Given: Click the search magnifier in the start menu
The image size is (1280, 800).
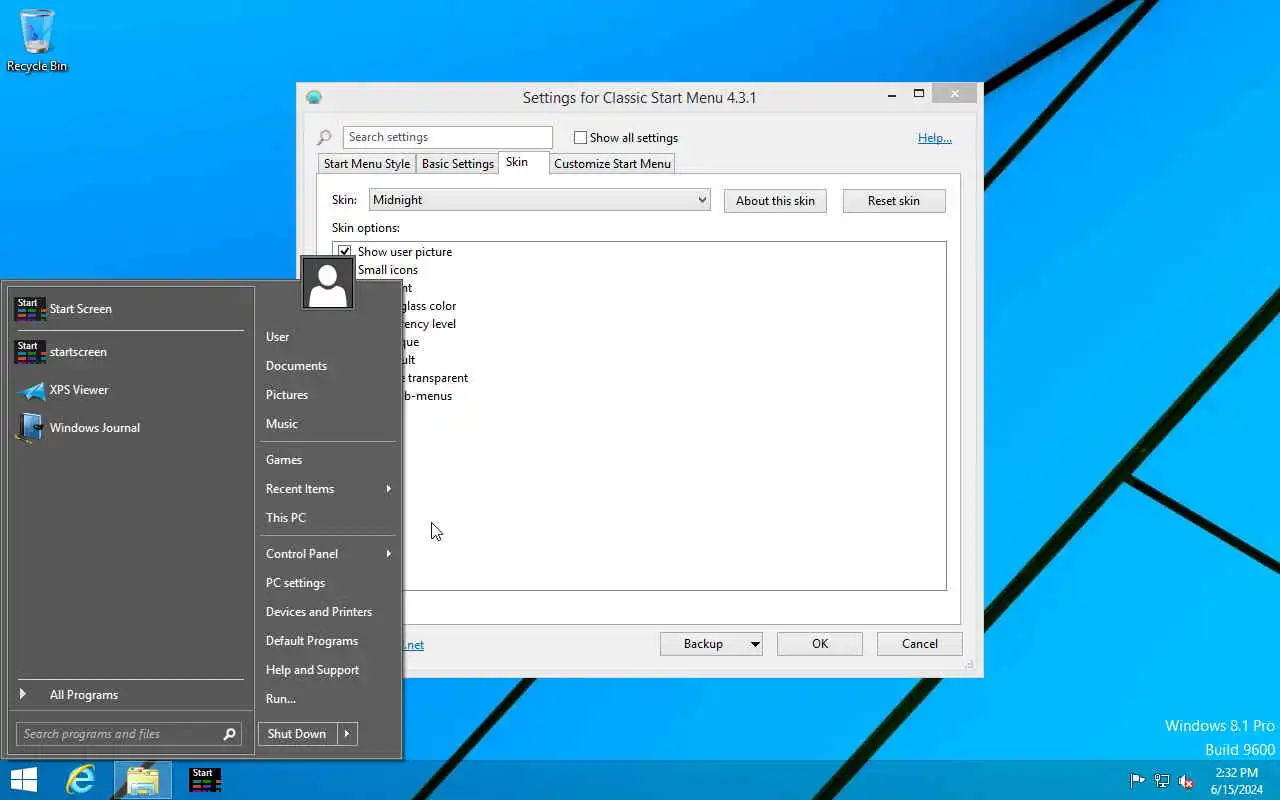Looking at the screenshot, I should coord(229,734).
